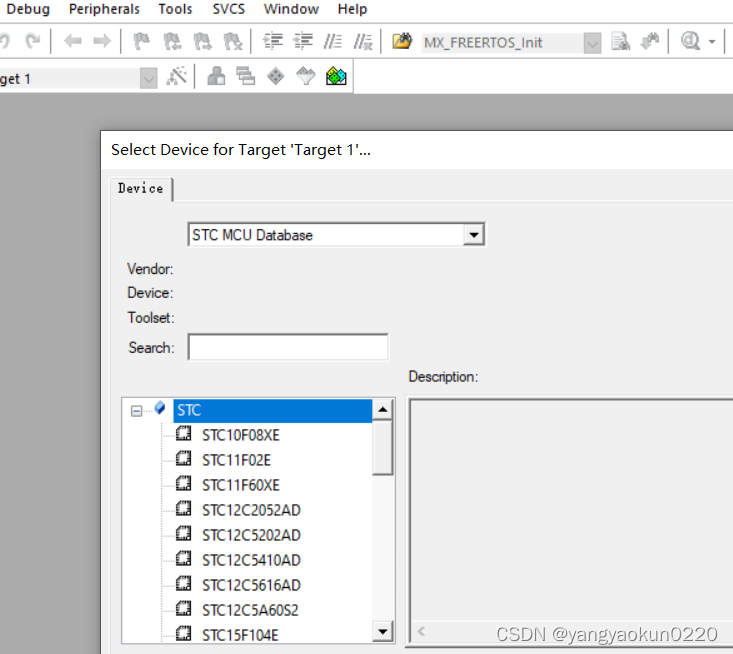Click the Pack Installer icon

(x=336, y=76)
